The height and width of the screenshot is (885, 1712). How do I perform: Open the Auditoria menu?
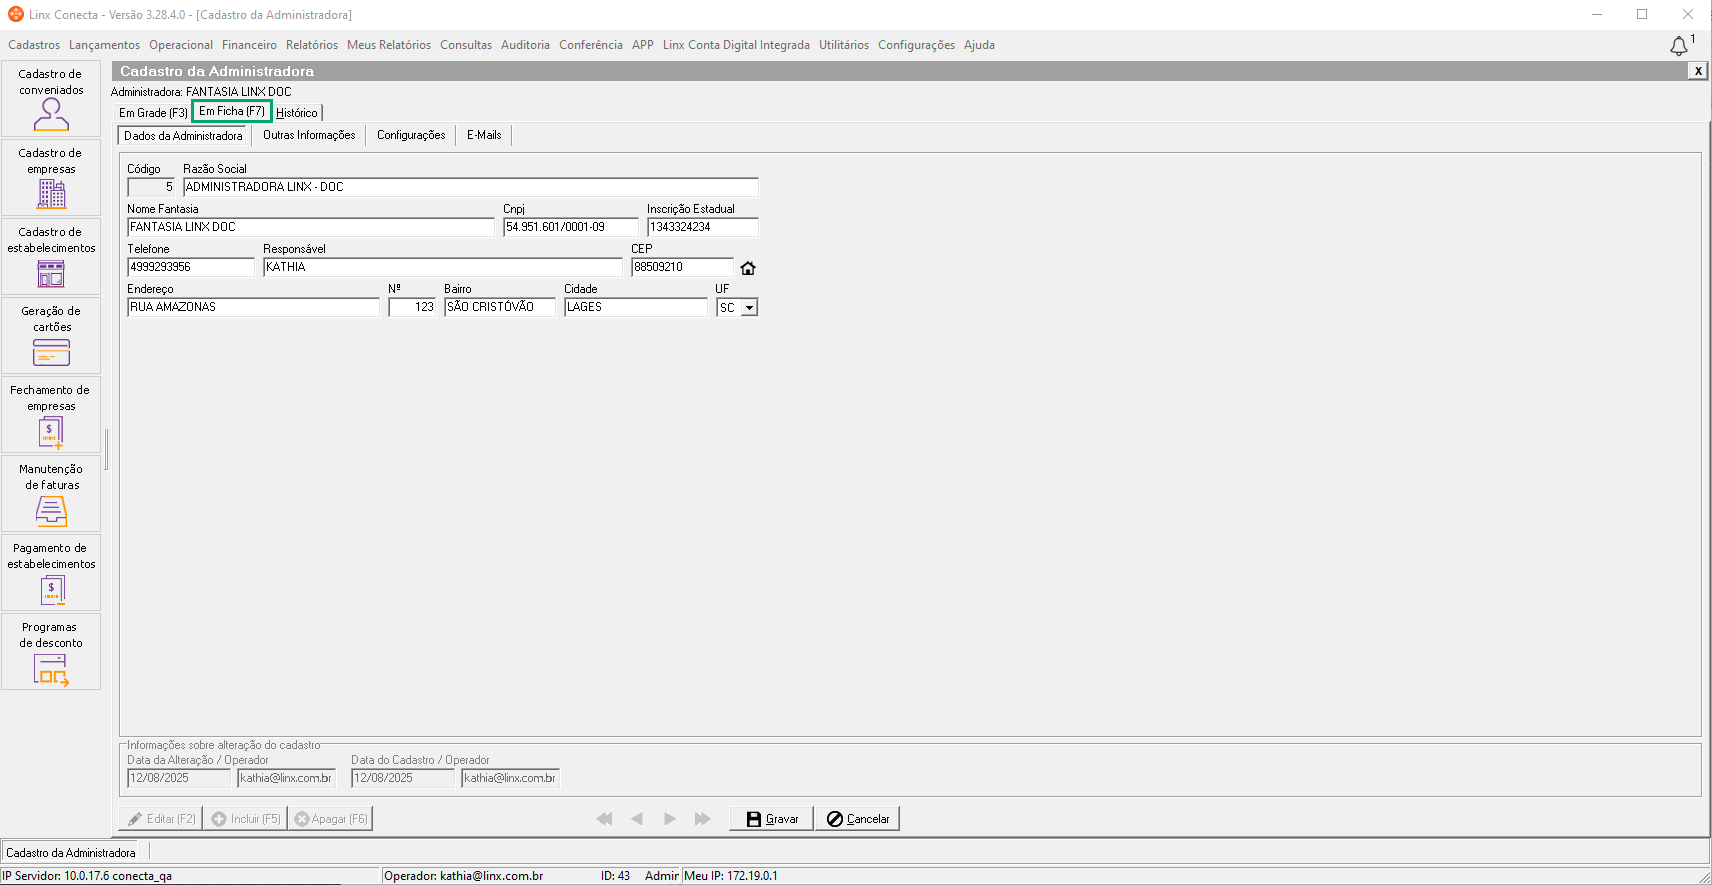click(525, 45)
